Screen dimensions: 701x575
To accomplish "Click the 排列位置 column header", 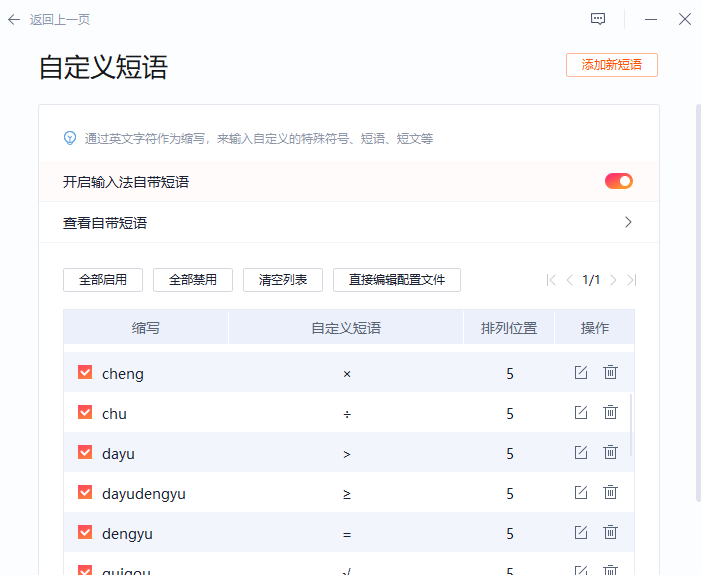I will click(x=508, y=328).
